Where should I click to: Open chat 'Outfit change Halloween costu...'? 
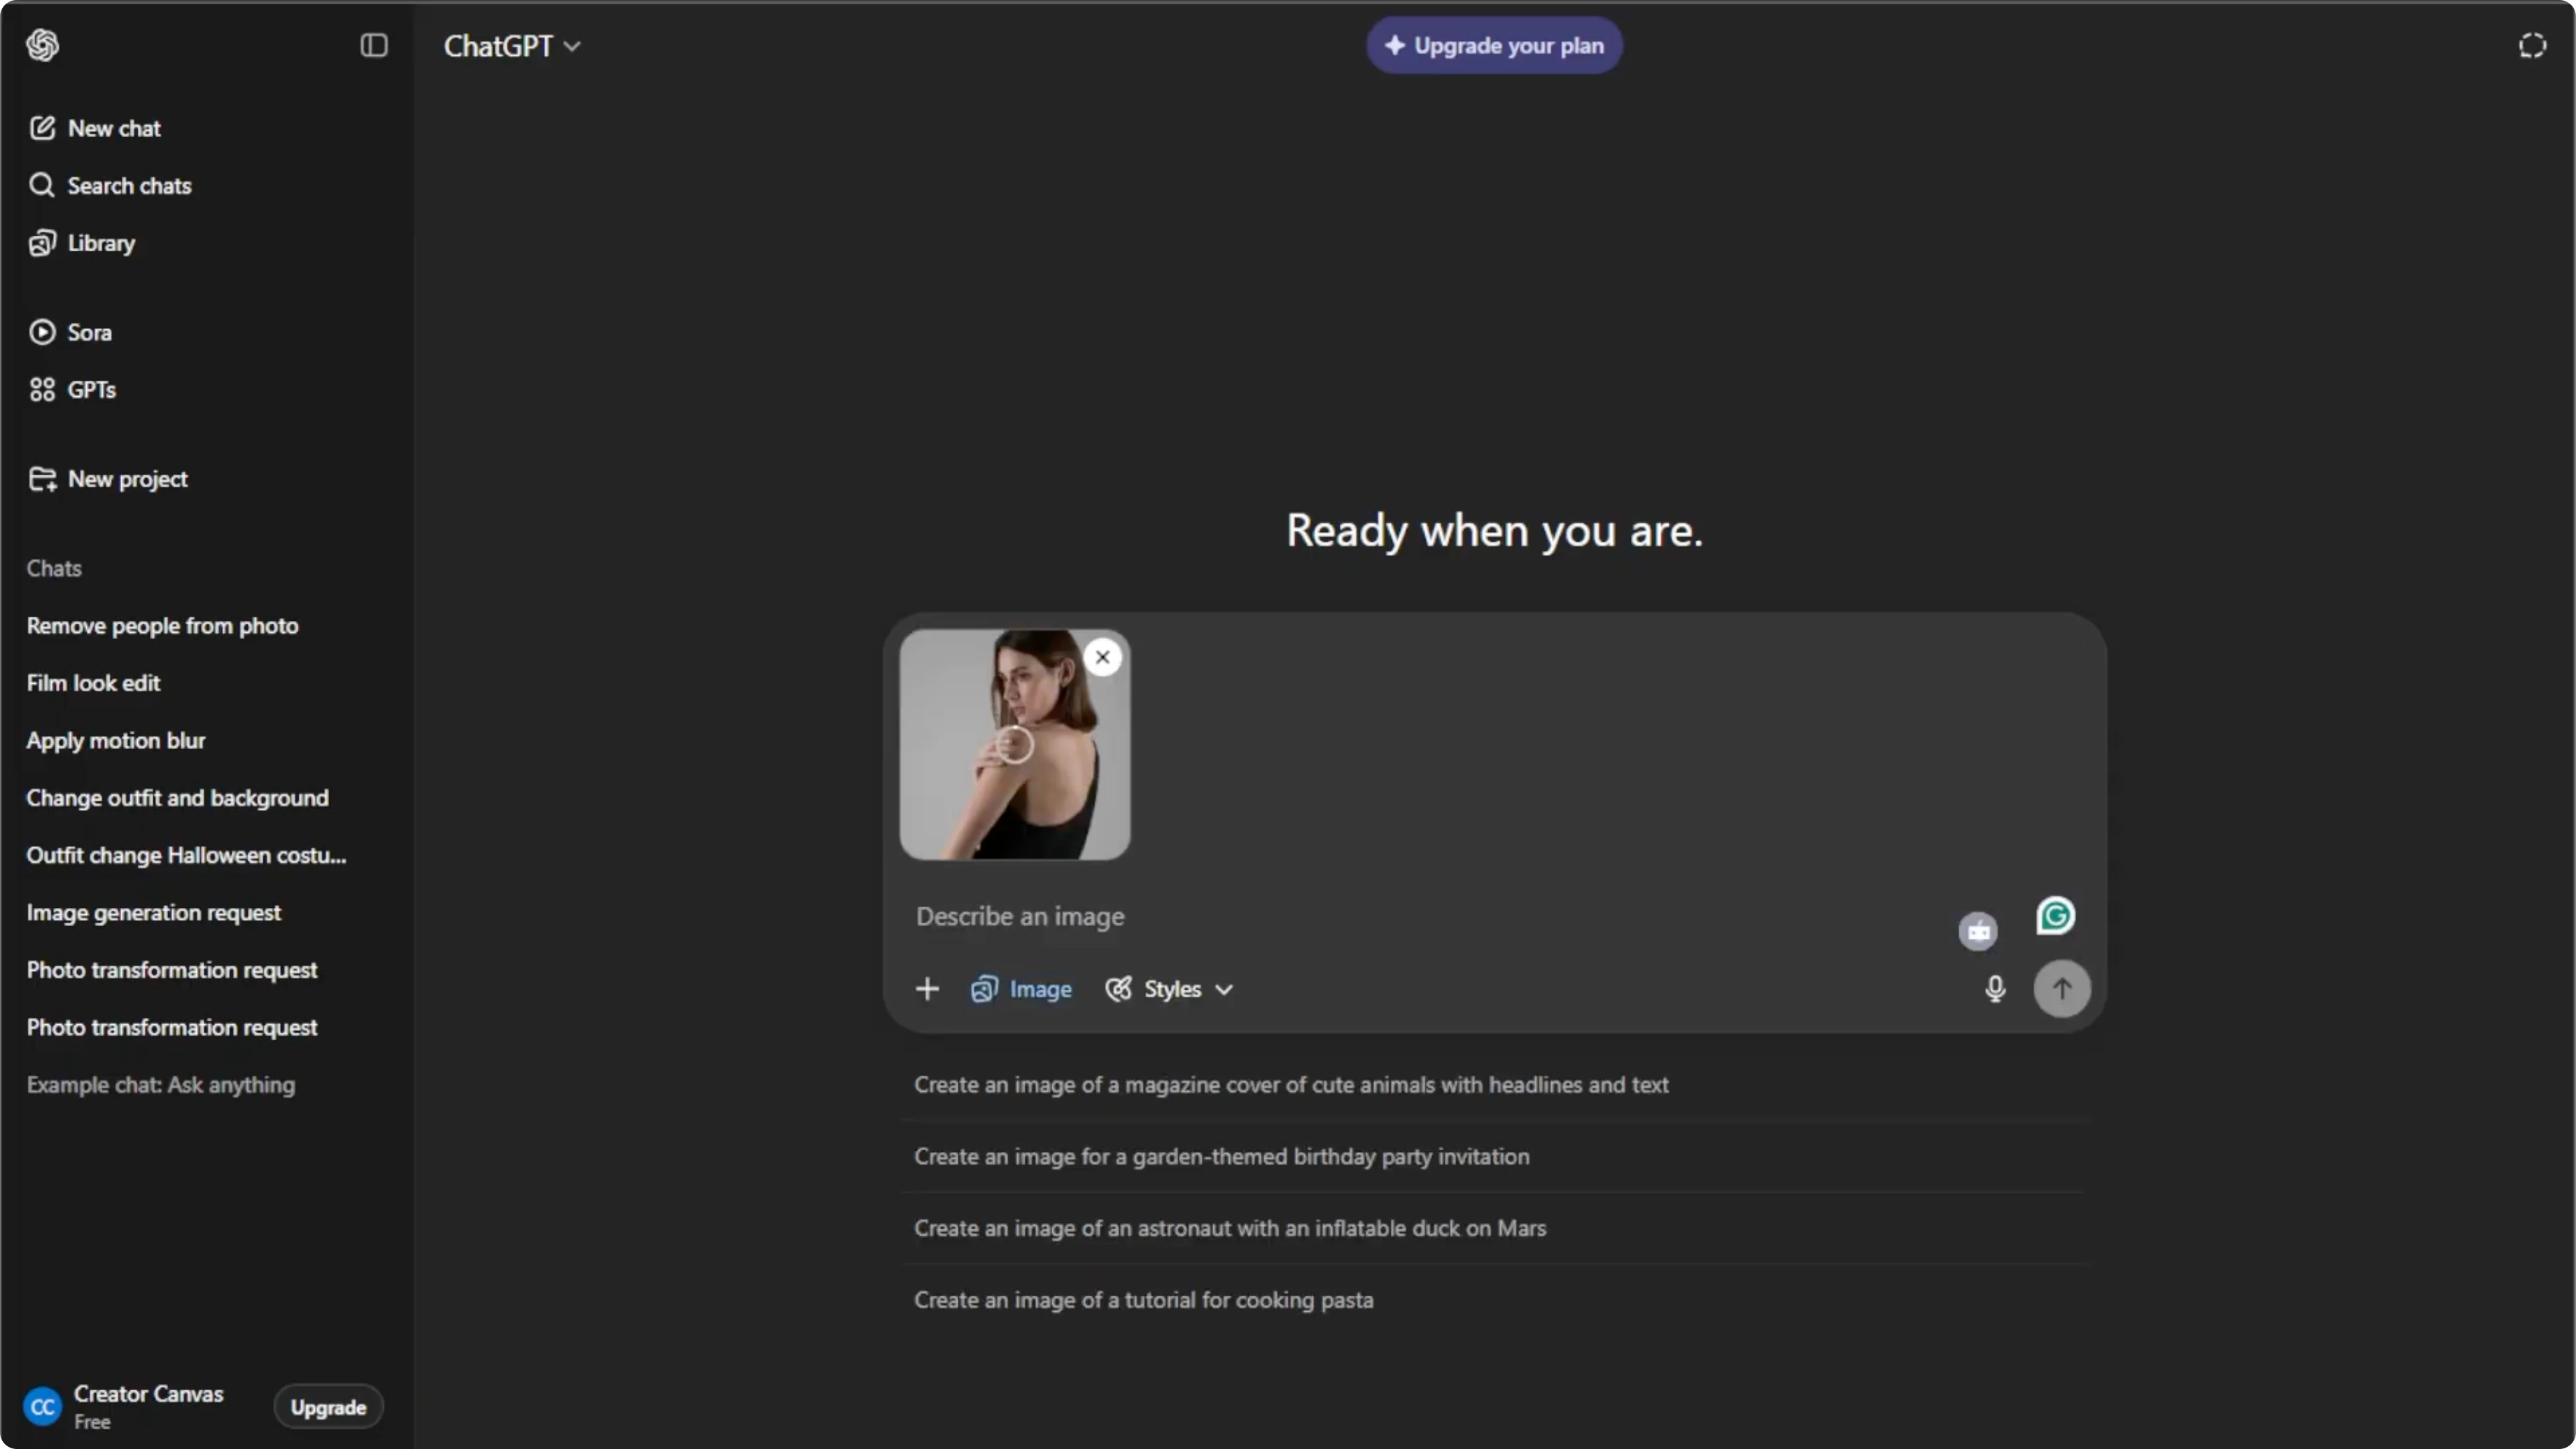pyautogui.click(x=187, y=855)
